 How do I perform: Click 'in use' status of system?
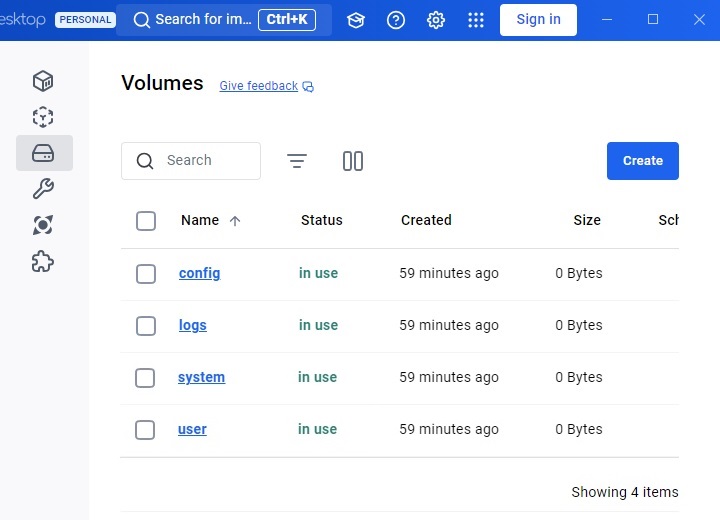317,377
